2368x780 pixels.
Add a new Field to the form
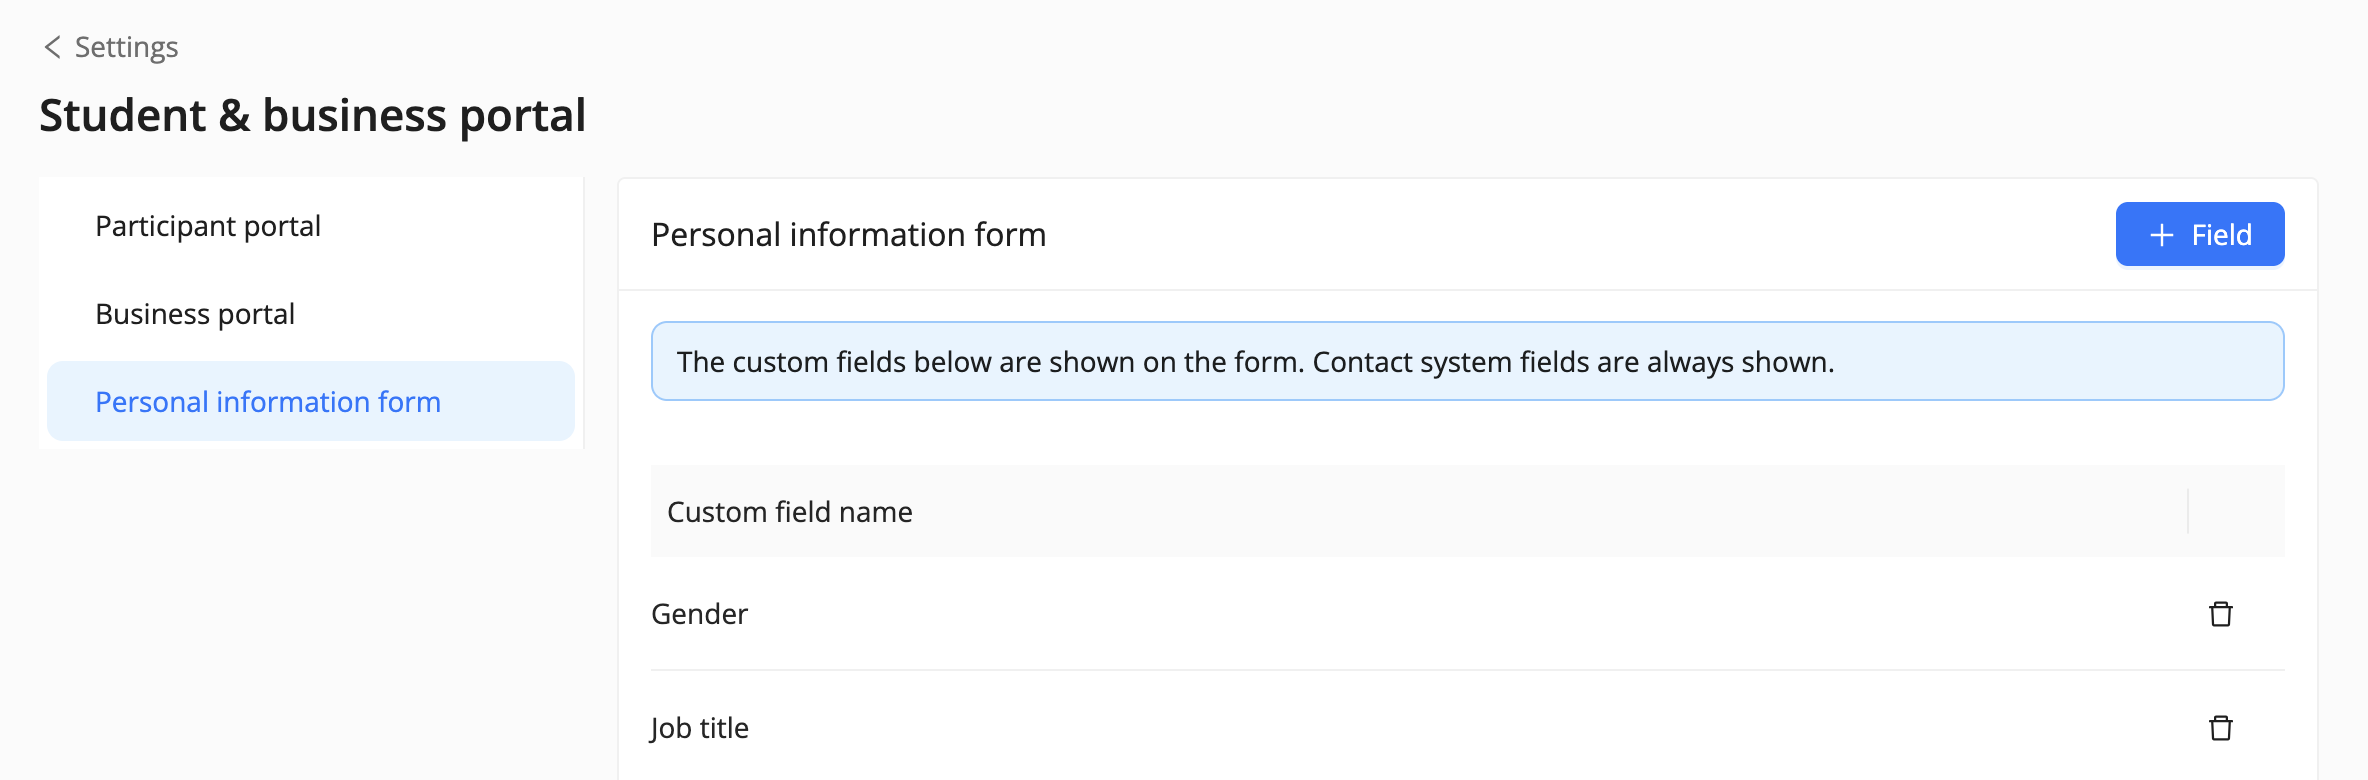coord(2199,235)
